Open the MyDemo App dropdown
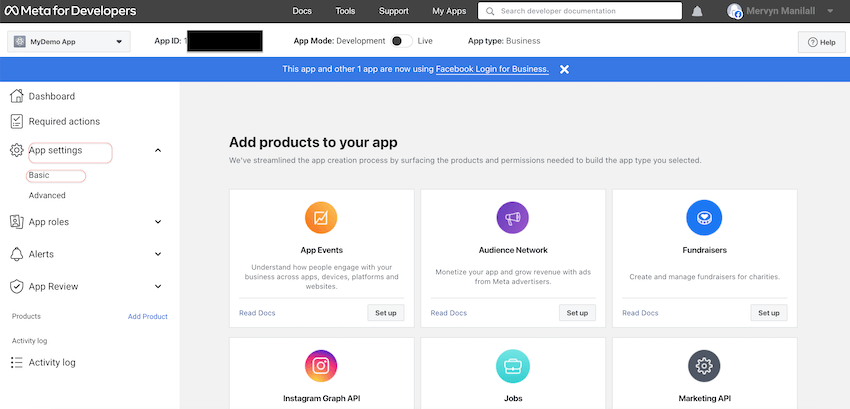 click(68, 42)
